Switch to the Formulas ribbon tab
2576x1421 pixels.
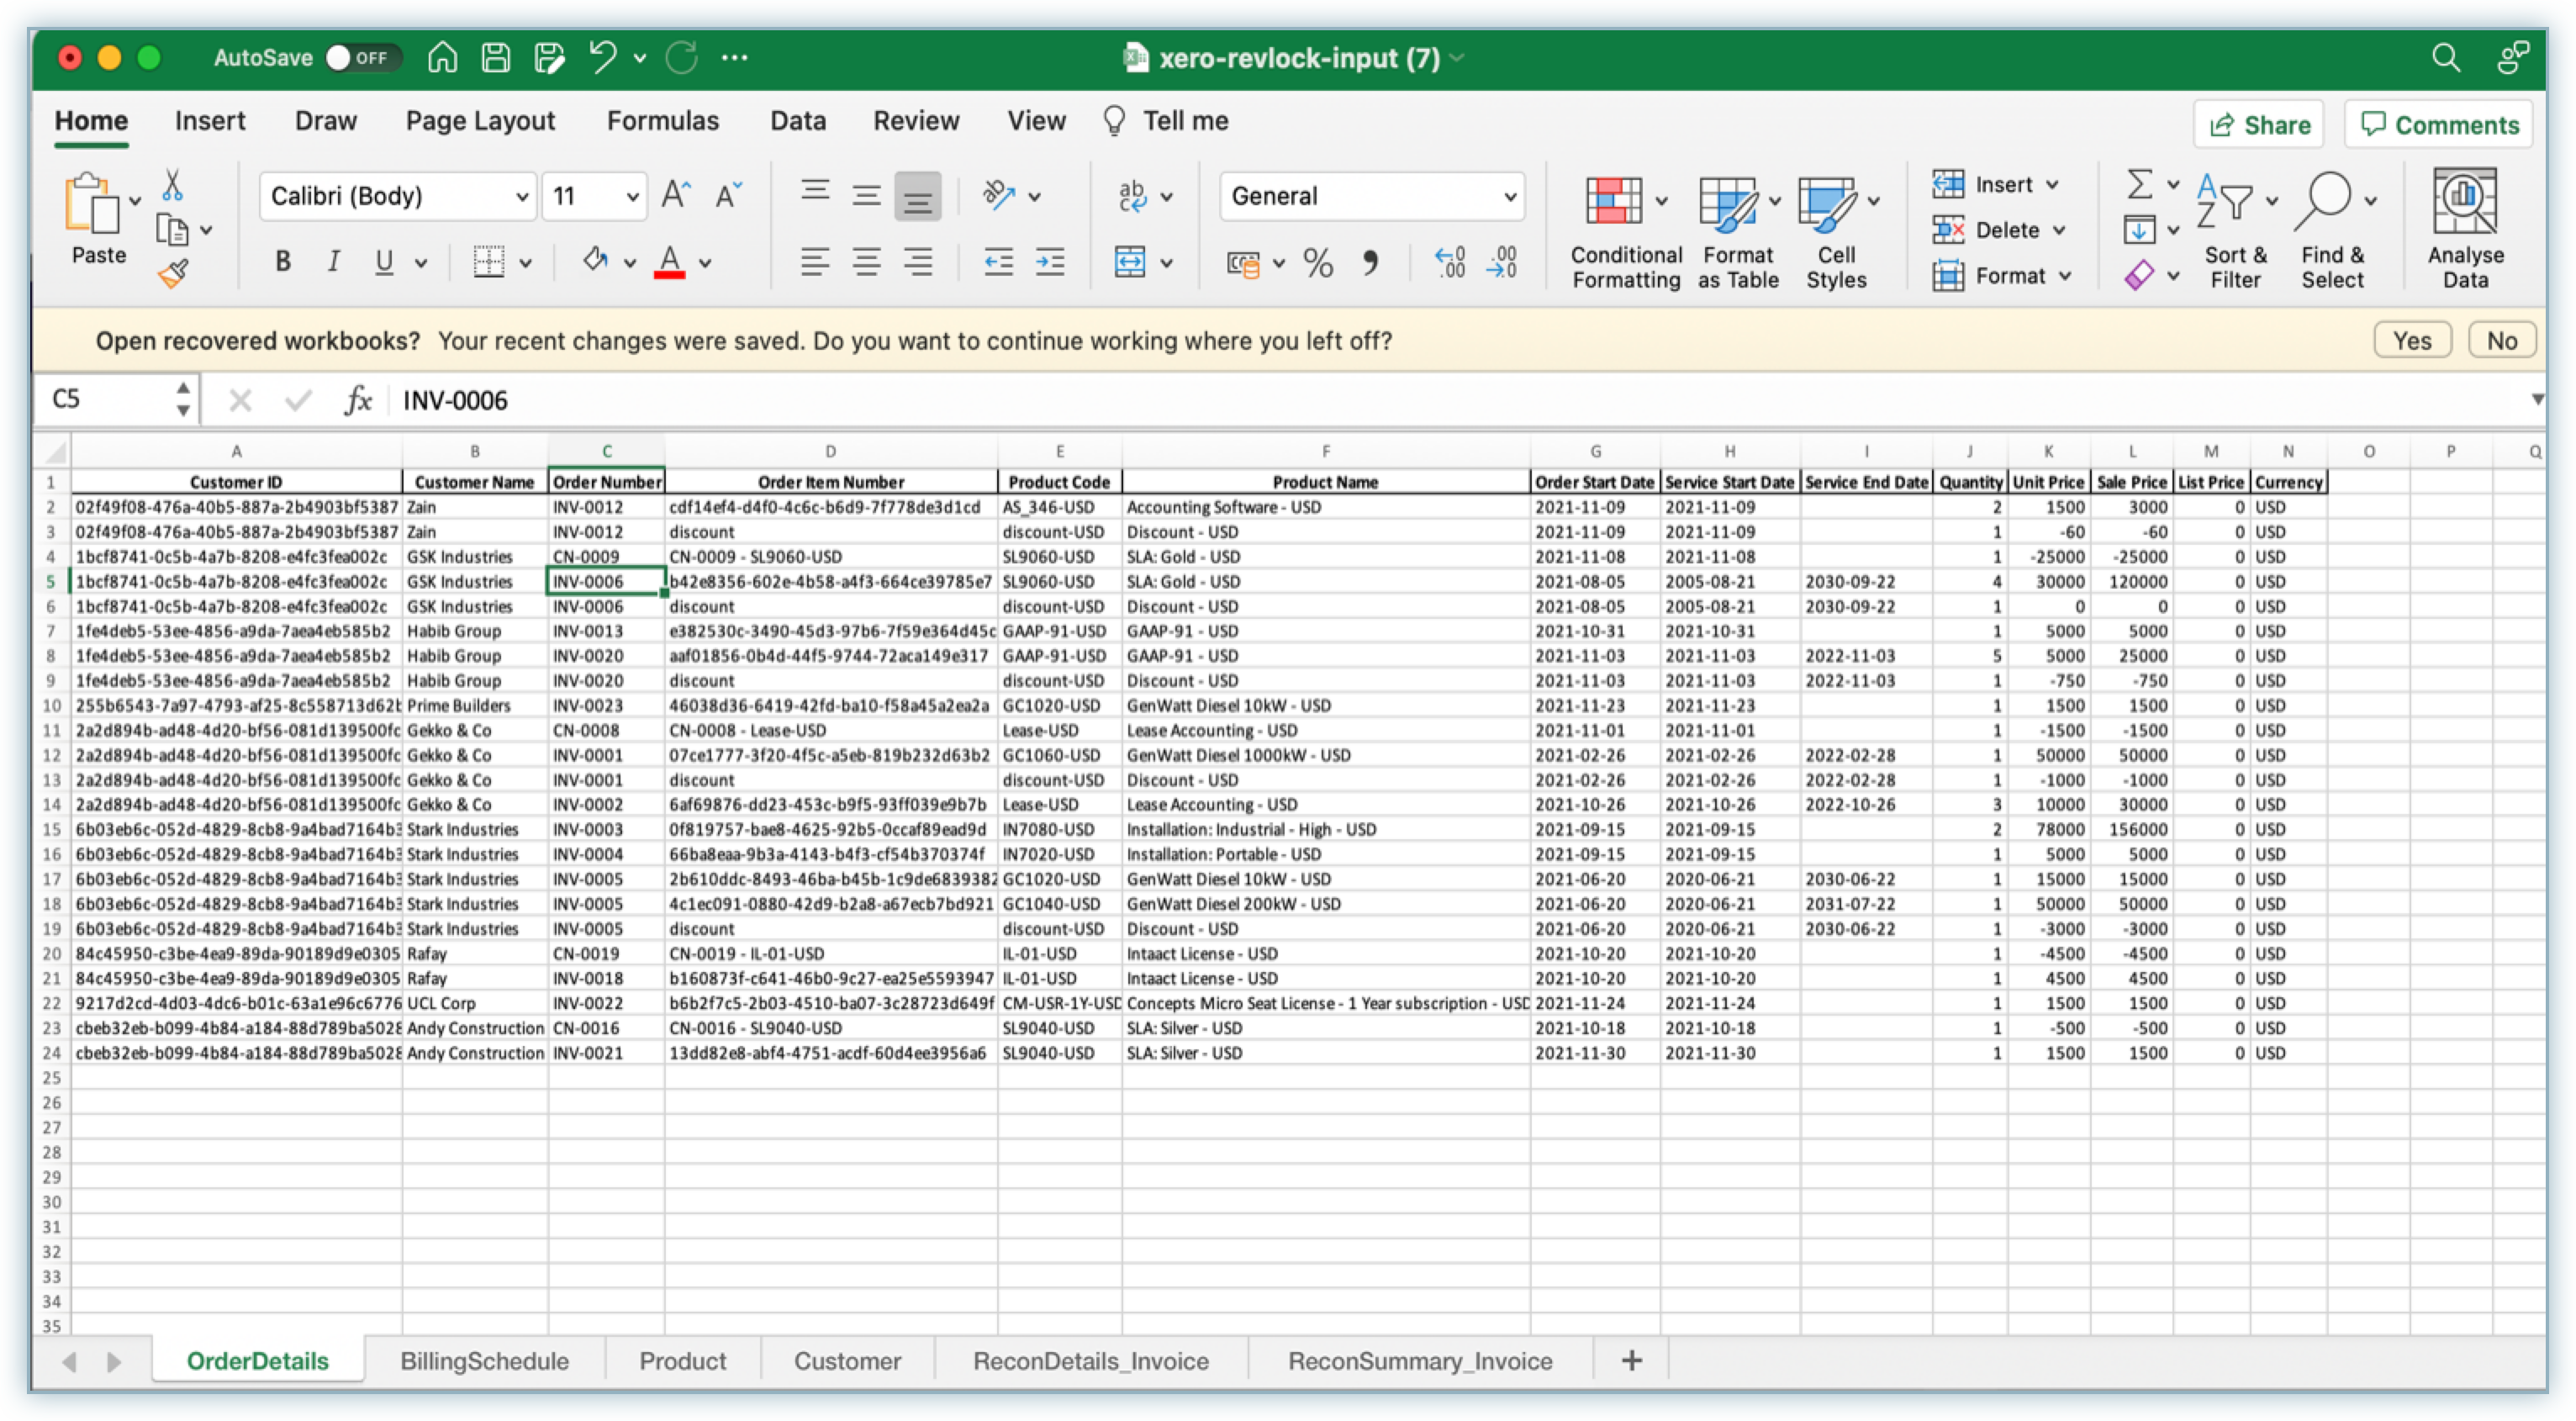[662, 121]
